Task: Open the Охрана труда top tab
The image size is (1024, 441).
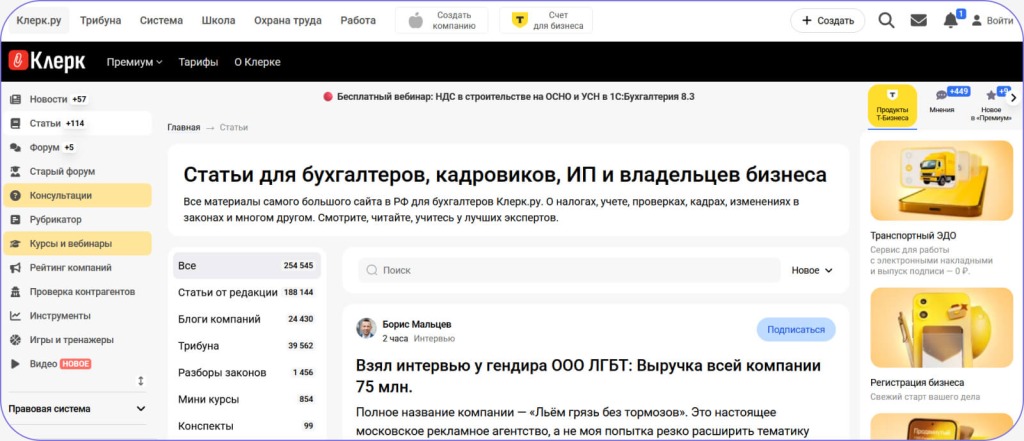Action: click(x=288, y=20)
